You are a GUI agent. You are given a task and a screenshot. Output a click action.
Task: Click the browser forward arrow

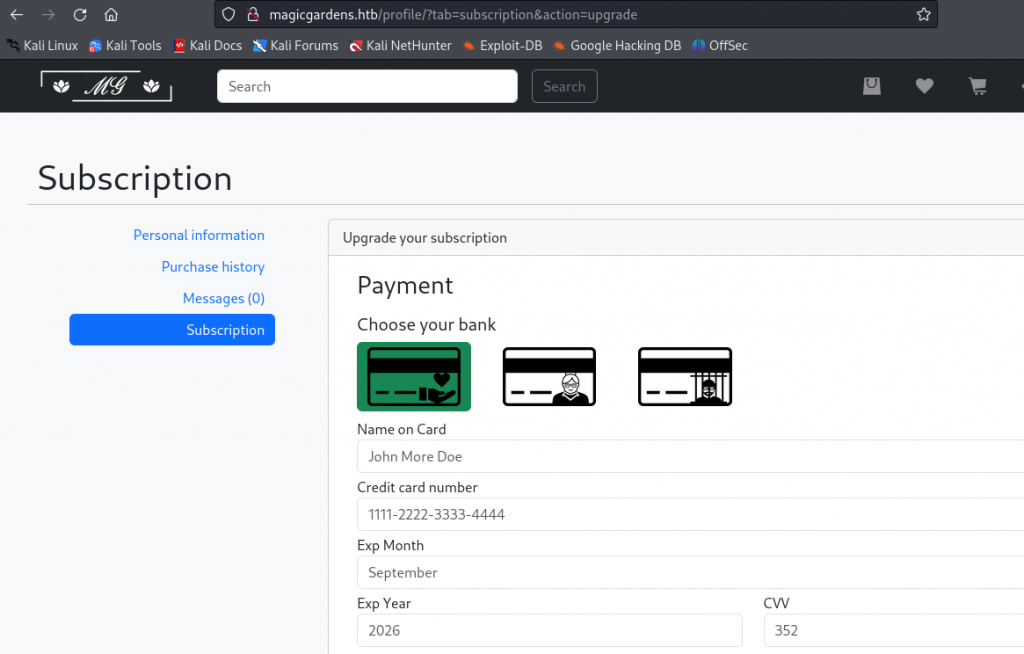[48, 14]
